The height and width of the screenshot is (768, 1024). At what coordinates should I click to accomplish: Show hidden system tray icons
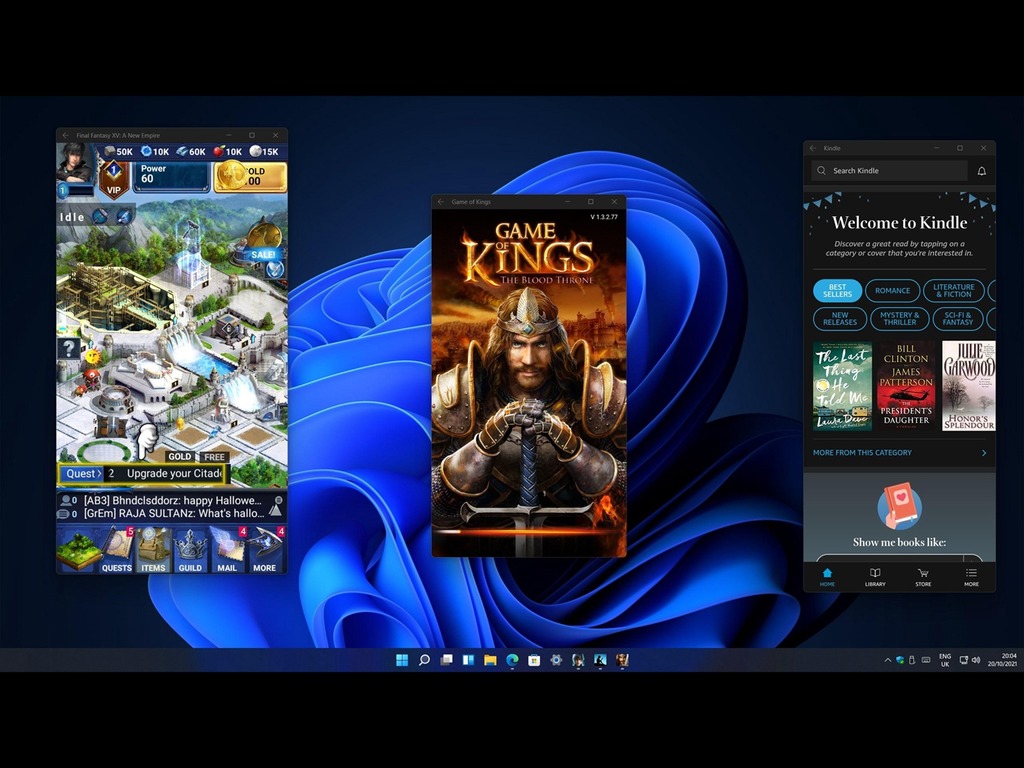(x=888, y=660)
